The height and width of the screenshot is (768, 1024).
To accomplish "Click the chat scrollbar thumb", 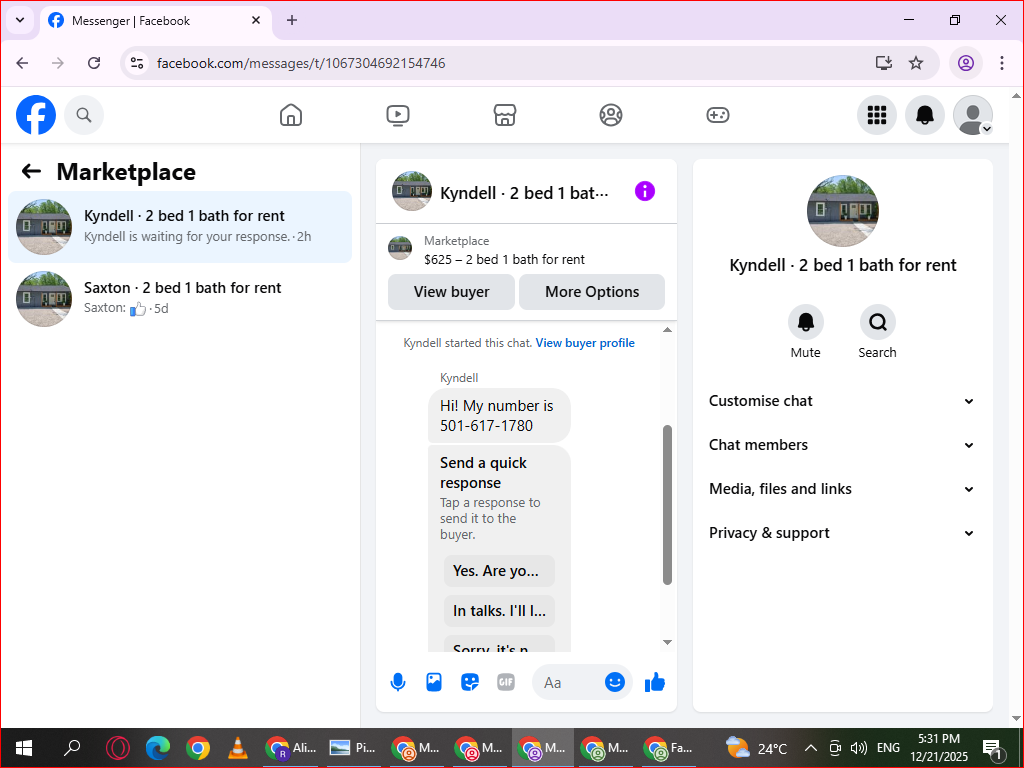I will click(667, 505).
